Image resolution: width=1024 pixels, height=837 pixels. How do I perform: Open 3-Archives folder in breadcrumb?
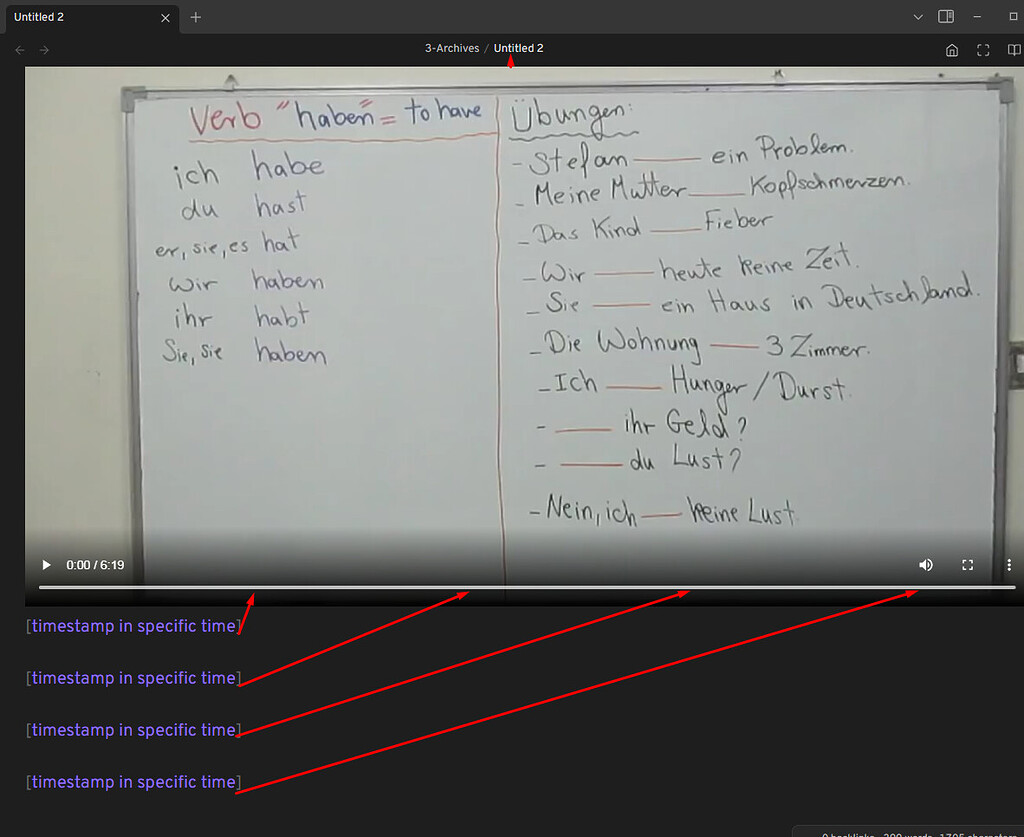(x=452, y=48)
